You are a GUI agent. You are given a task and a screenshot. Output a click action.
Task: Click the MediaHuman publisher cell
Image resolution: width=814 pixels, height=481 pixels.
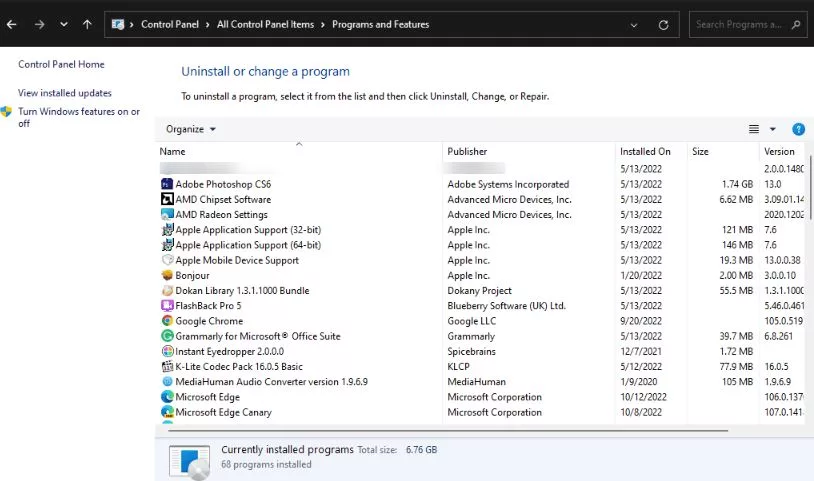click(477, 382)
